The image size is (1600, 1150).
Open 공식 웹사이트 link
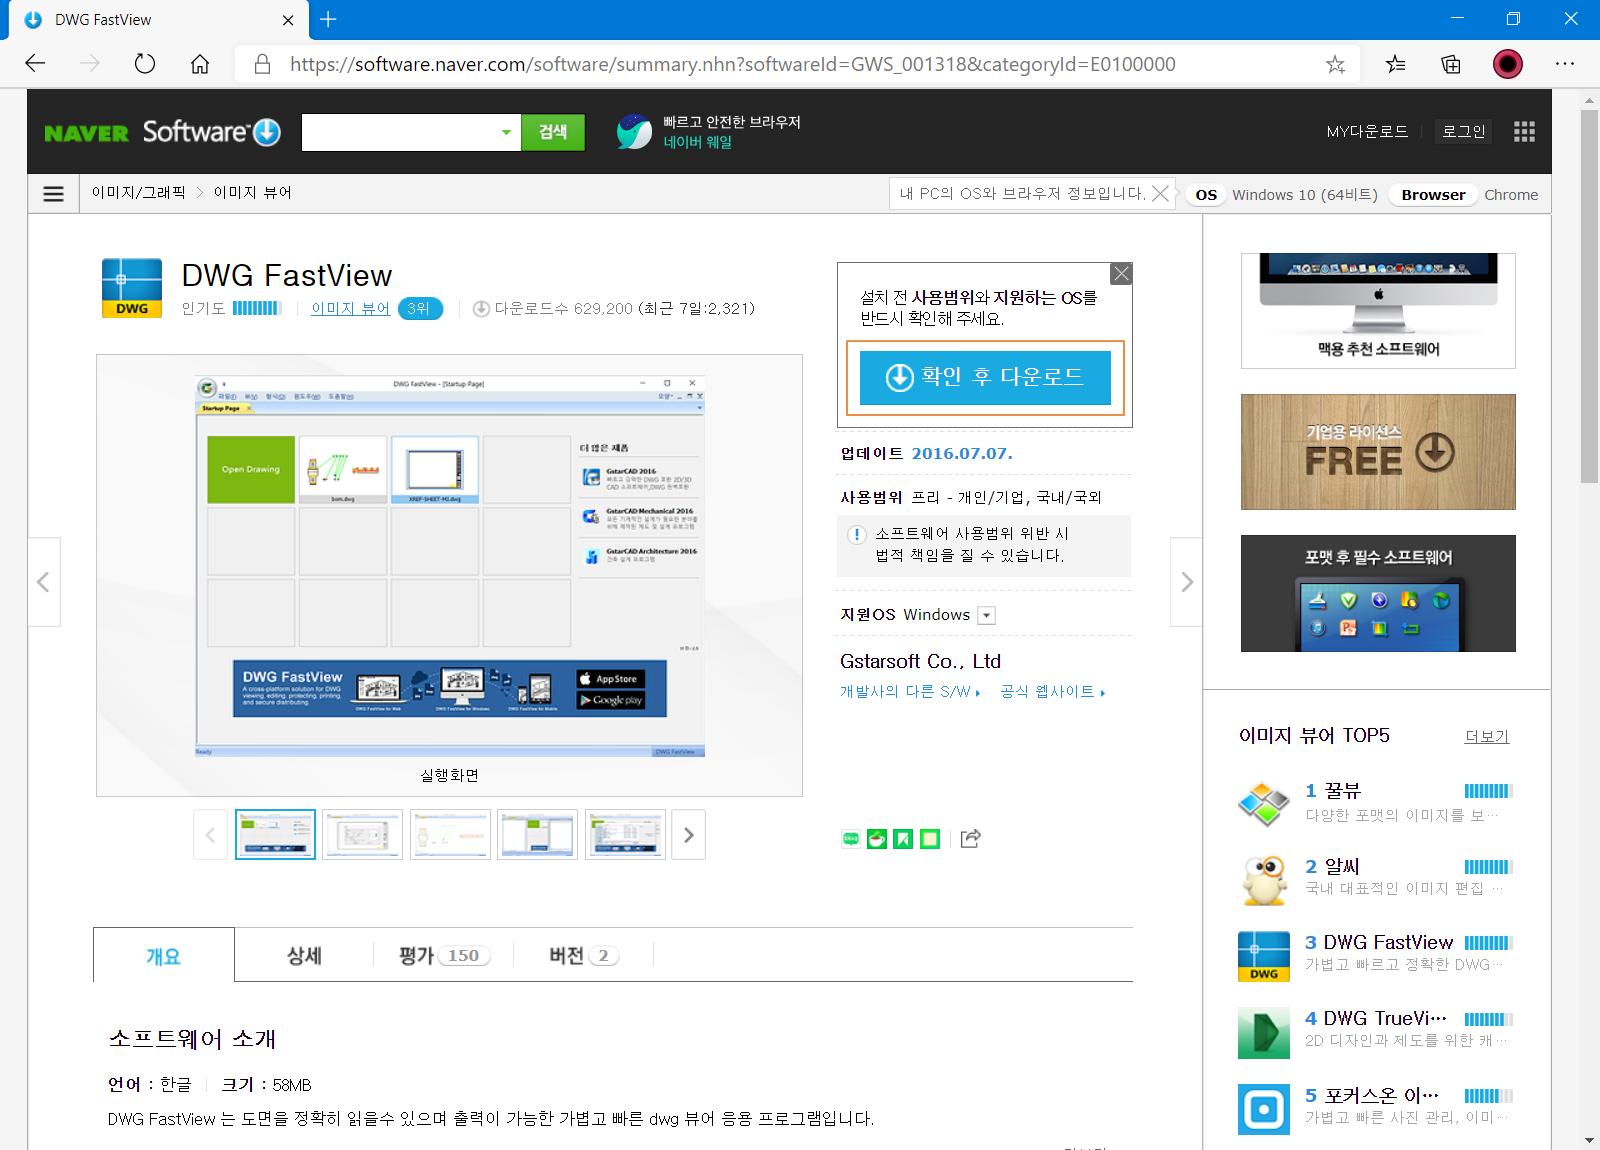pyautogui.click(x=1052, y=691)
